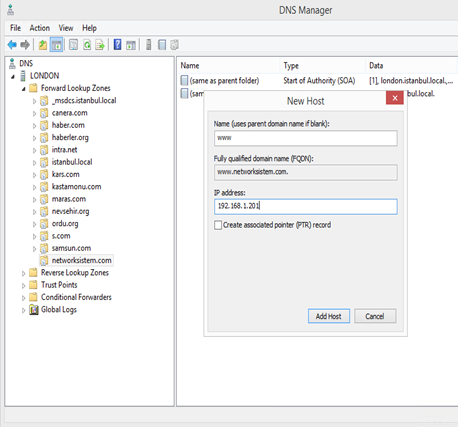The width and height of the screenshot is (458, 427).
Task: Open the Help menu
Action: pos(89,28)
